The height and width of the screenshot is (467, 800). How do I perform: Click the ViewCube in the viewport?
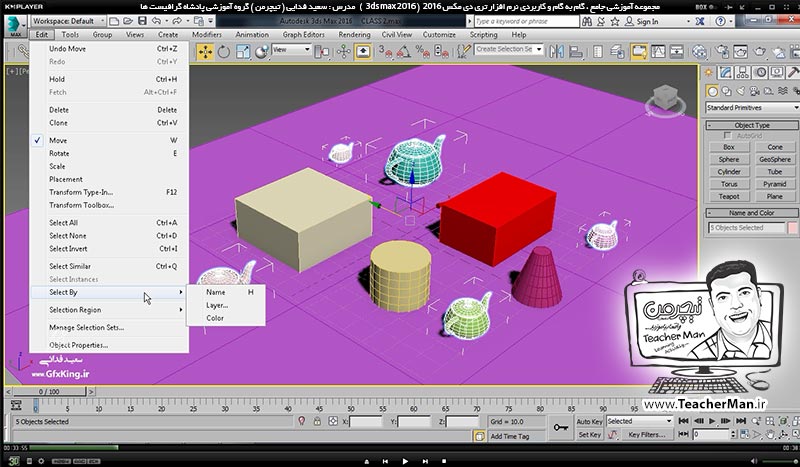pyautogui.click(x=665, y=100)
